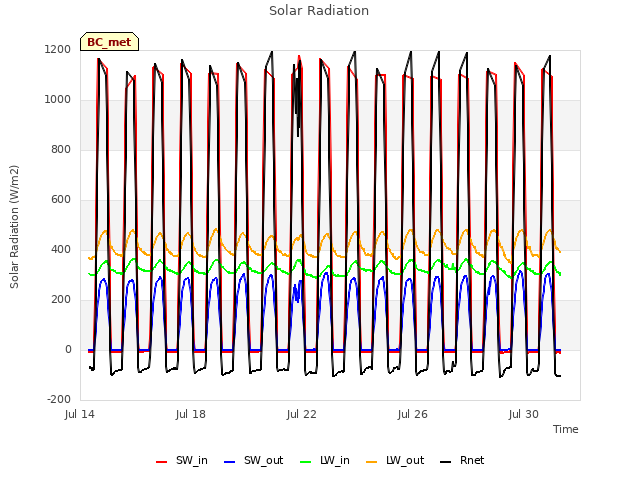Click the 1000 y-axis tick label

(58, 100)
